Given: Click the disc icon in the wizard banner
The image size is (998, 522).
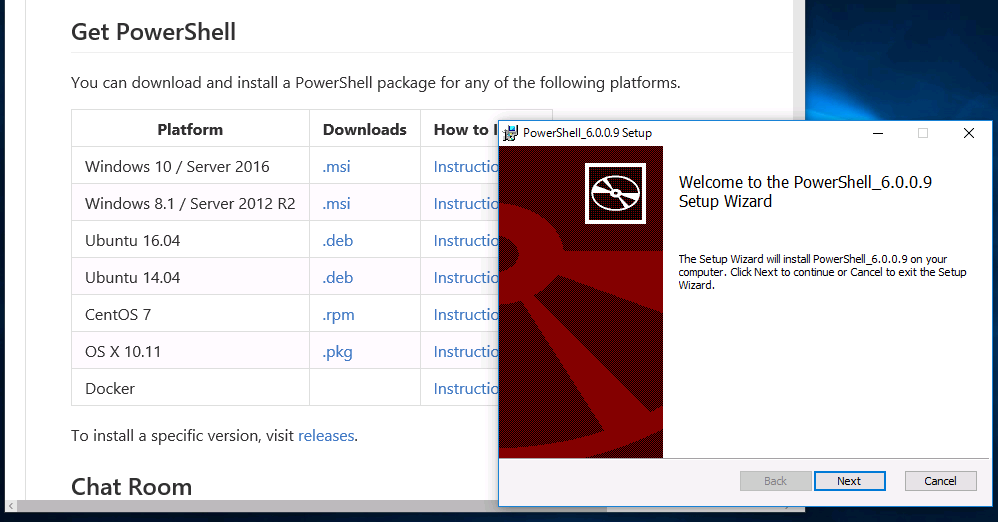Looking at the screenshot, I should coord(615,194).
